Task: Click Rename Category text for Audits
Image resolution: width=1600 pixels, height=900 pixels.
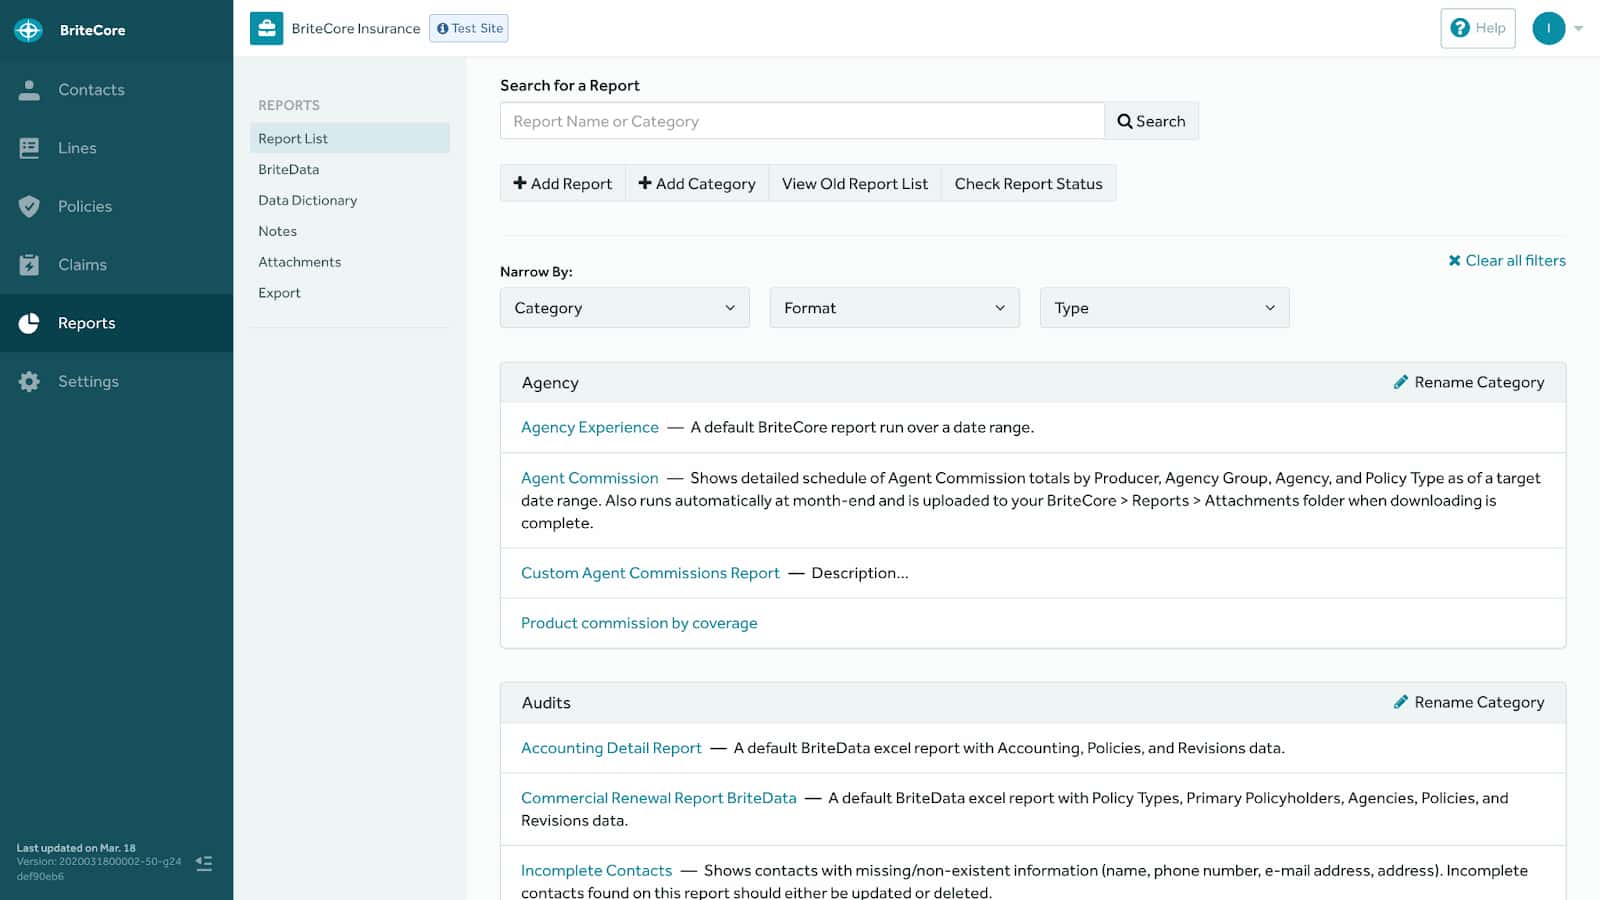Action: 1479,702
